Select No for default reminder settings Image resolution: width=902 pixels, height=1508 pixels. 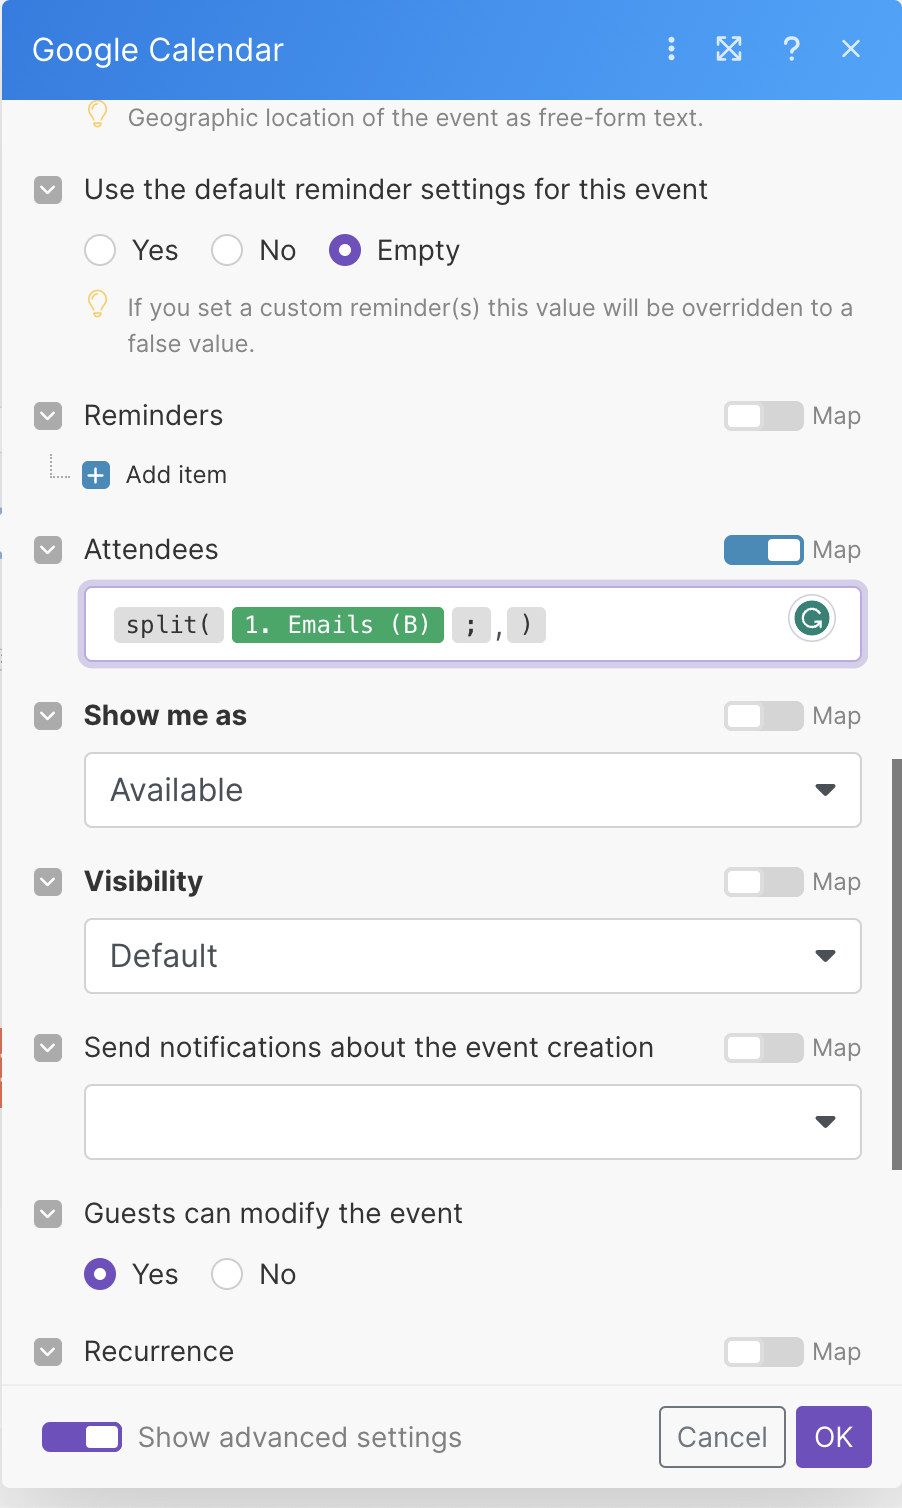(227, 250)
